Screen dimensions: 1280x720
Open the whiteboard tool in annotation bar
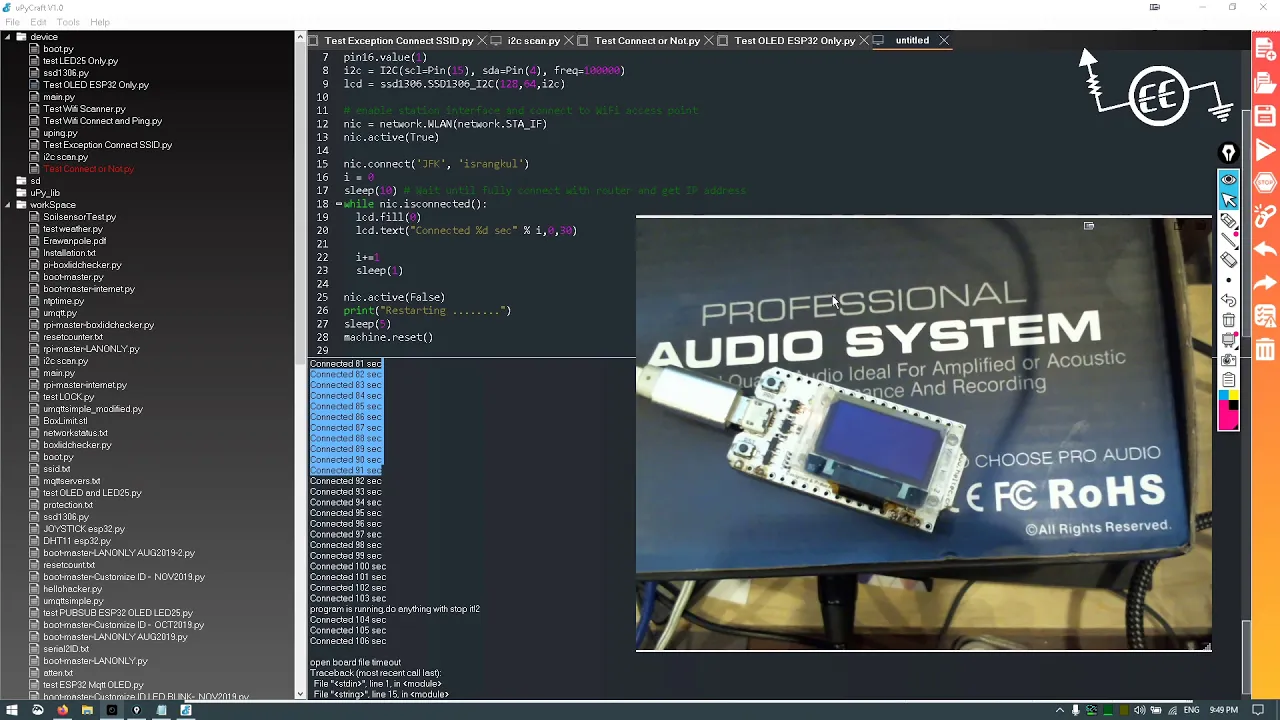(x=1228, y=340)
